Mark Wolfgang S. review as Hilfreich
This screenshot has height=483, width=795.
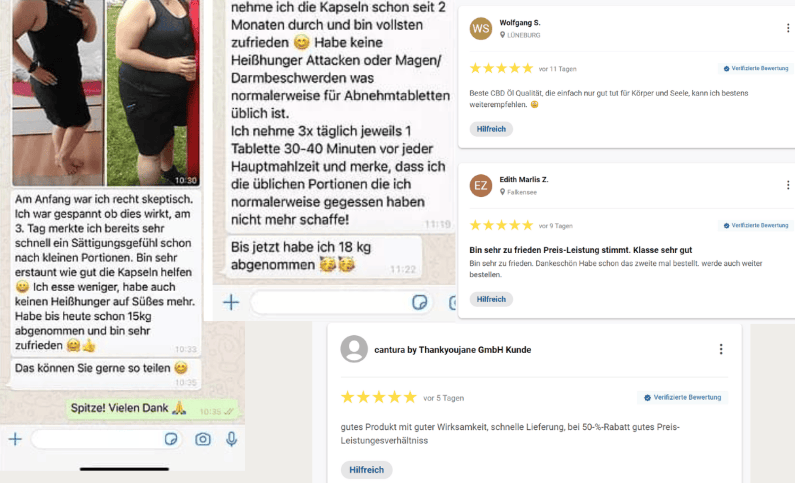pyautogui.click(x=491, y=129)
